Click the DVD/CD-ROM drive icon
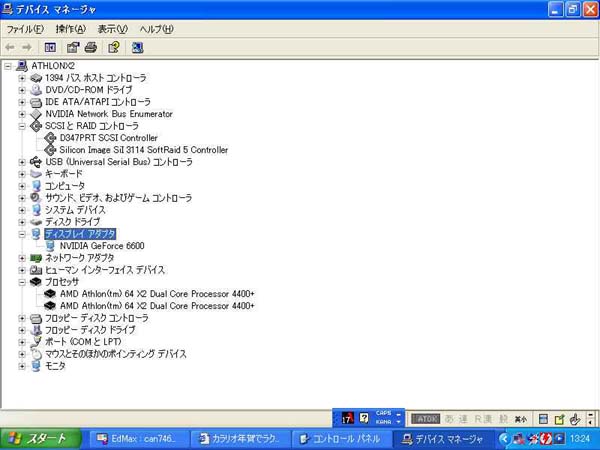Screen dimensions: 600x450 click(36, 90)
